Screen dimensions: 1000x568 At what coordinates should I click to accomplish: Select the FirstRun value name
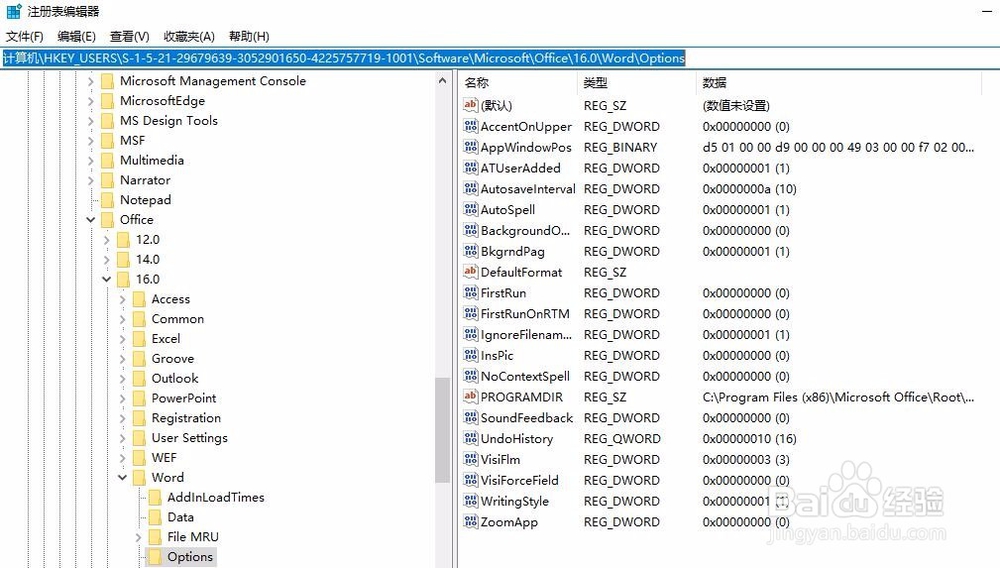[503, 293]
